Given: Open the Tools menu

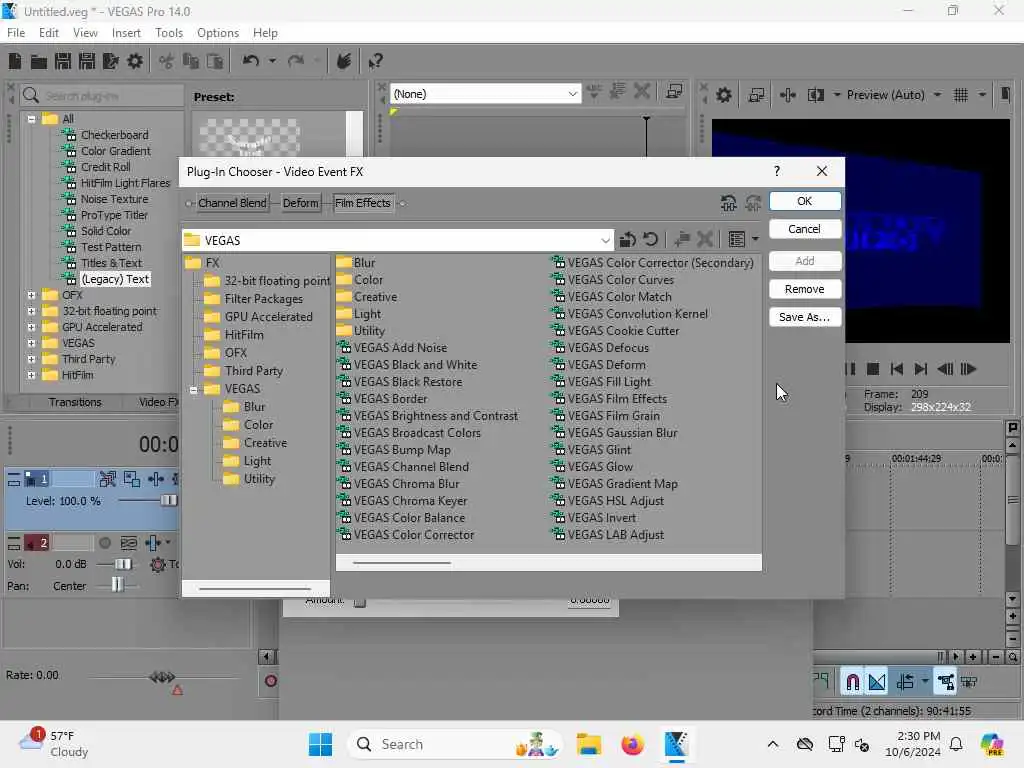Looking at the screenshot, I should (169, 33).
